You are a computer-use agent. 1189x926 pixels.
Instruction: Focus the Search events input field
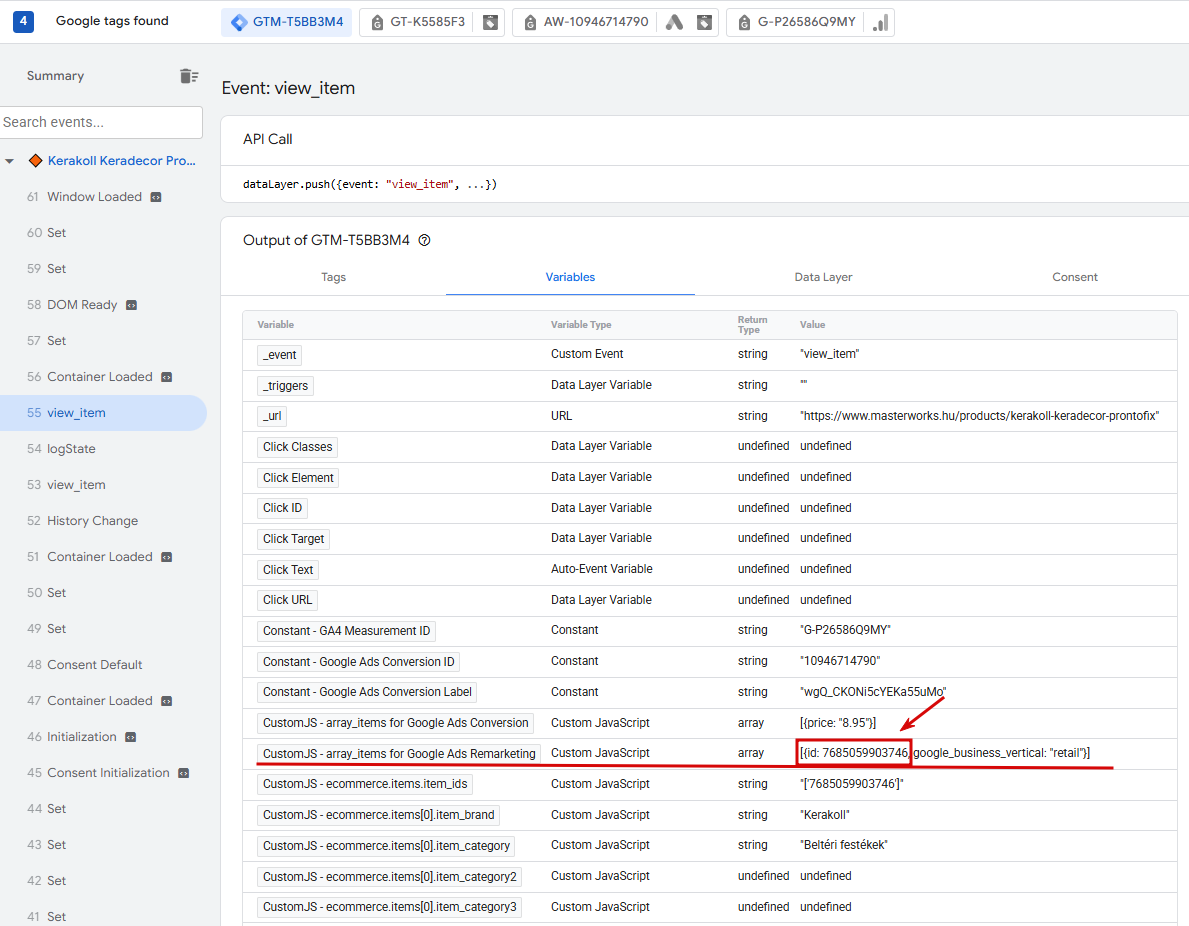click(x=101, y=122)
